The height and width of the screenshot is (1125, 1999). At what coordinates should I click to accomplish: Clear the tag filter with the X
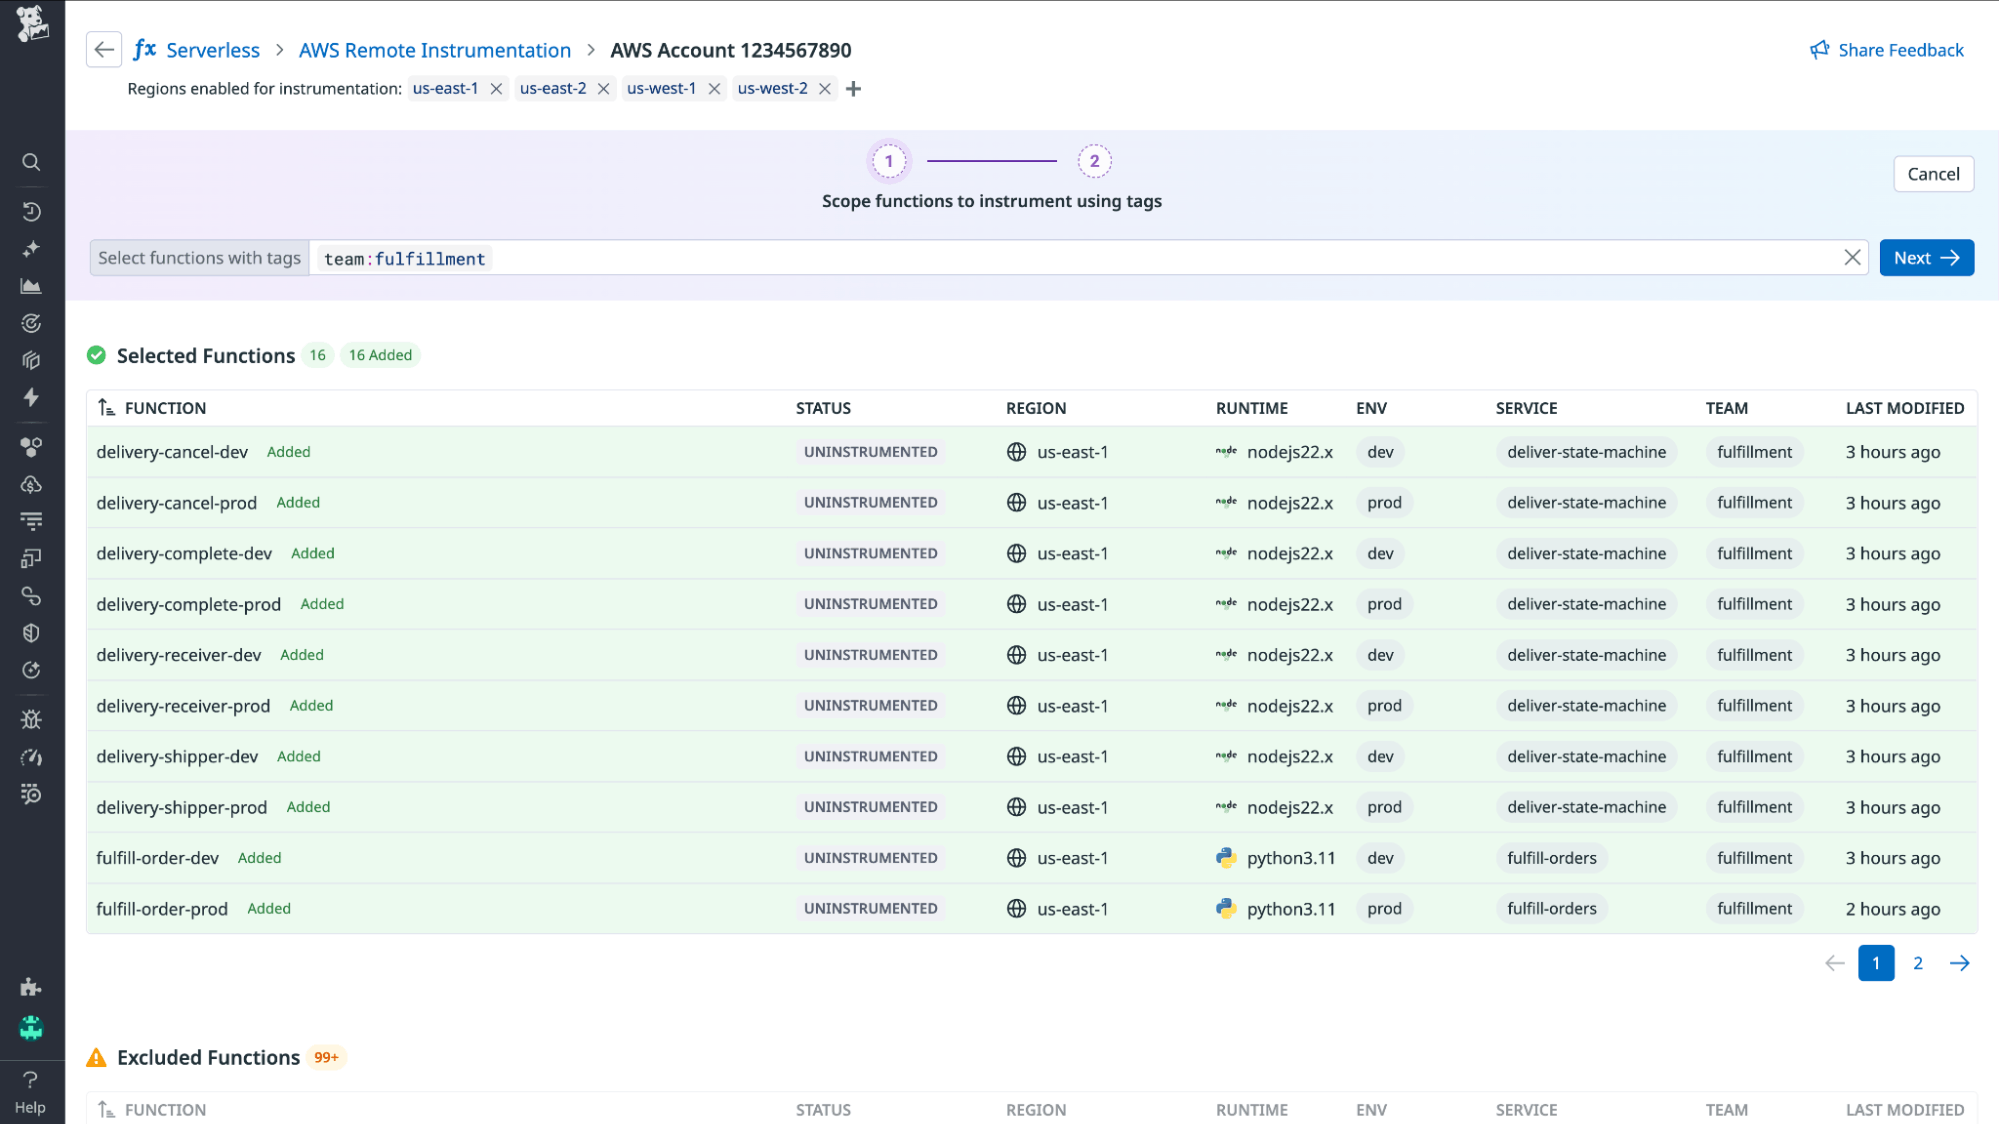click(x=1851, y=257)
